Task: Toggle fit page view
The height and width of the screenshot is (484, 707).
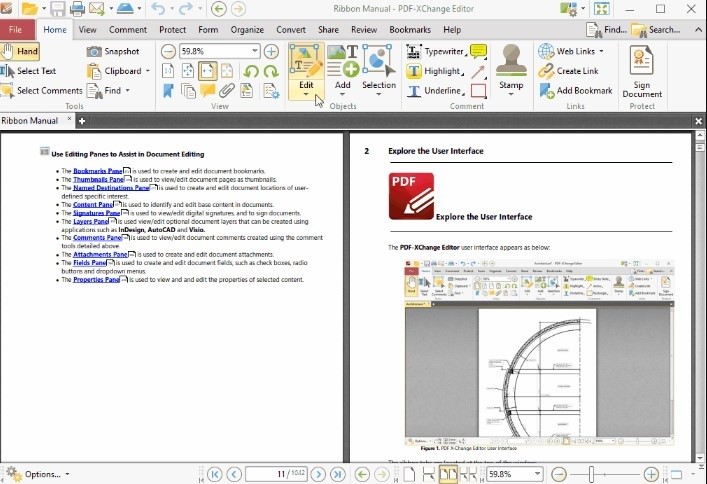Action: pyautogui.click(x=188, y=71)
